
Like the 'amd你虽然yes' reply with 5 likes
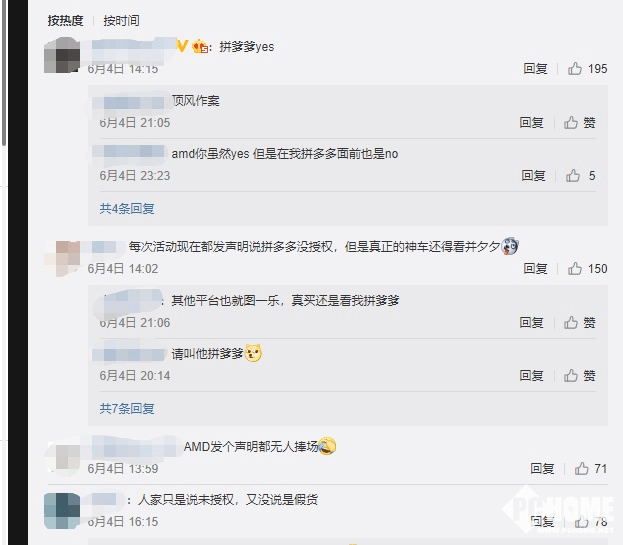click(573, 176)
